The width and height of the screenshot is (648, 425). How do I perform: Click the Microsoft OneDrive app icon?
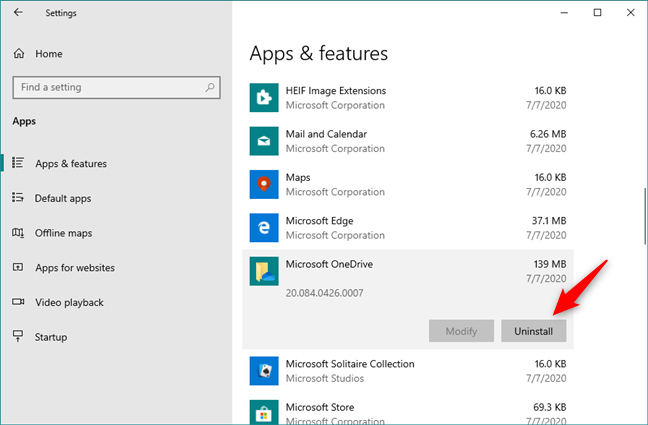264,271
